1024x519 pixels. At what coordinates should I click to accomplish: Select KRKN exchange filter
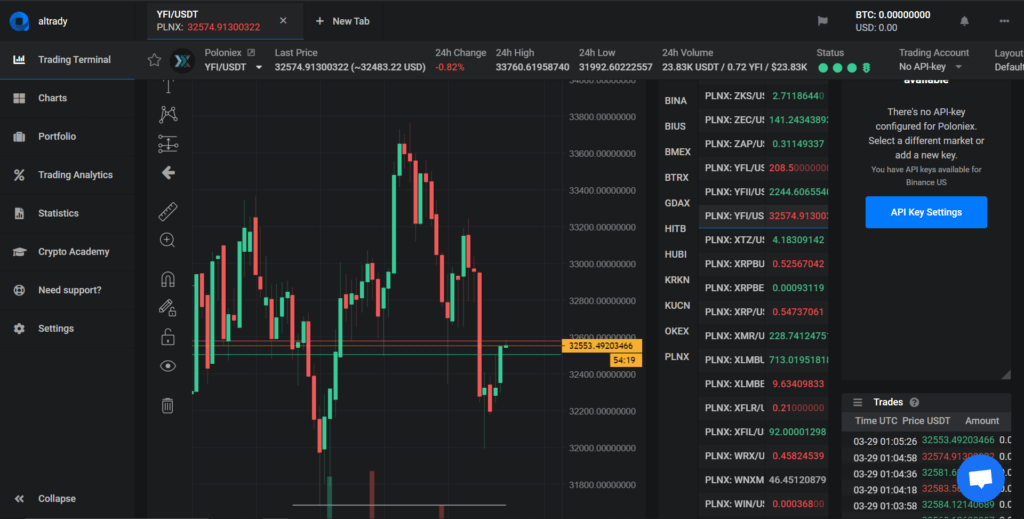click(x=677, y=279)
